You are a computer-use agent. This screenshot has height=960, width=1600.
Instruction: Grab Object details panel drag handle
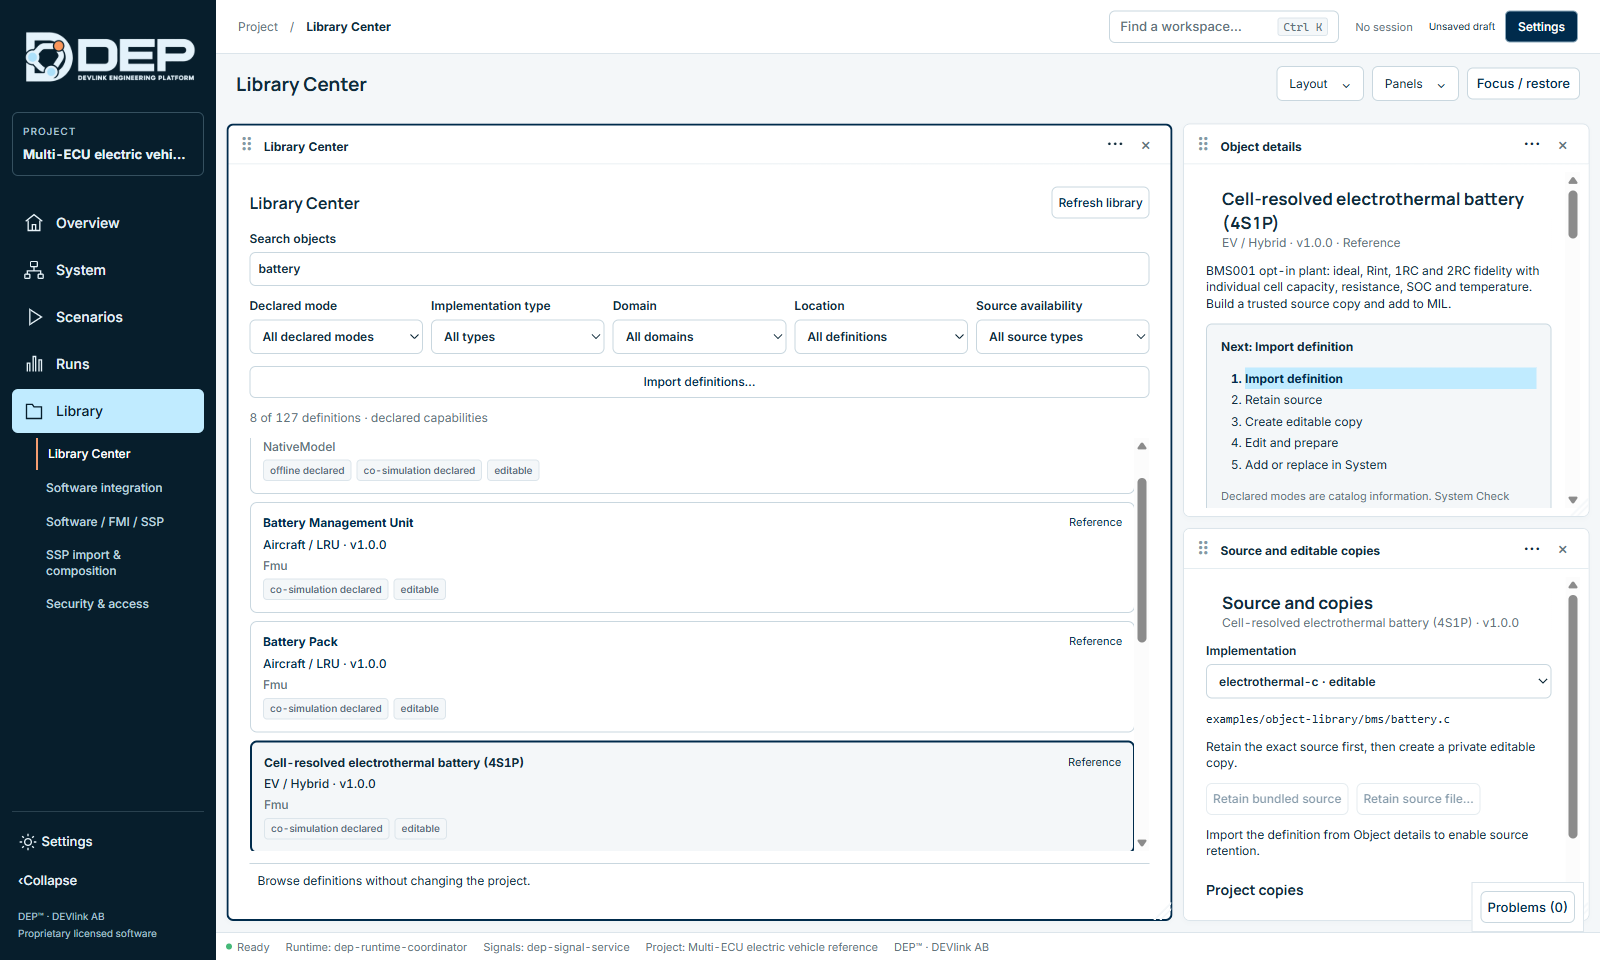1203,145
